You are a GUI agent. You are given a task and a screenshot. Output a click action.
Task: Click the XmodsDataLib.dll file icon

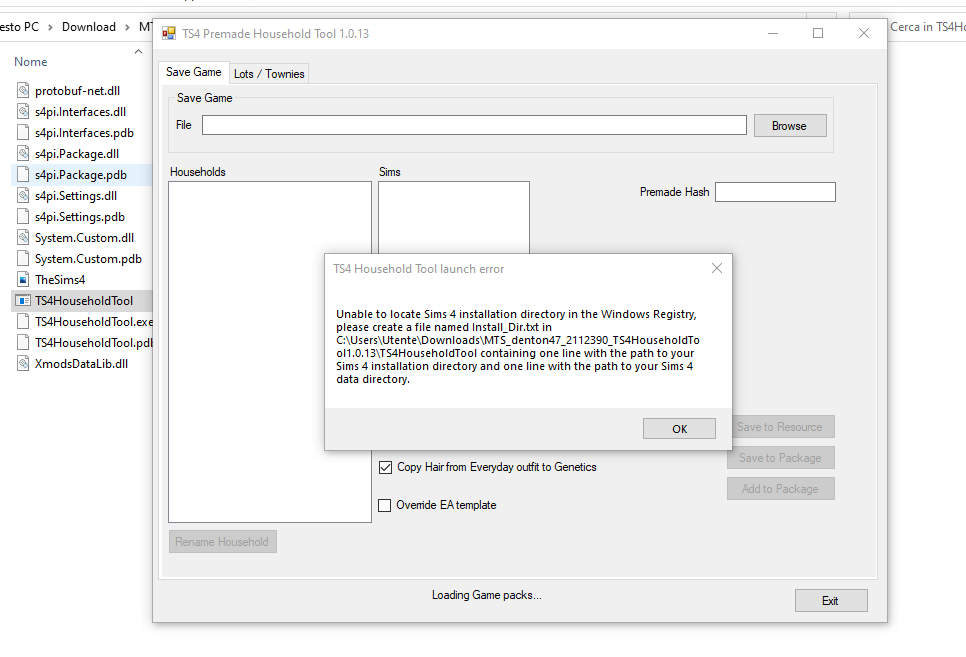pyautogui.click(x=23, y=364)
